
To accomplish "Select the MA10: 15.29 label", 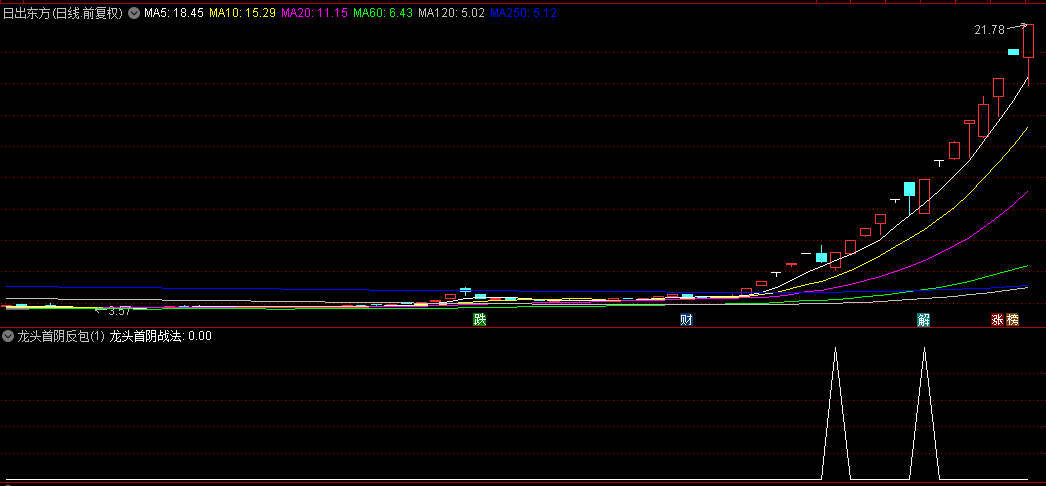I will (243, 13).
